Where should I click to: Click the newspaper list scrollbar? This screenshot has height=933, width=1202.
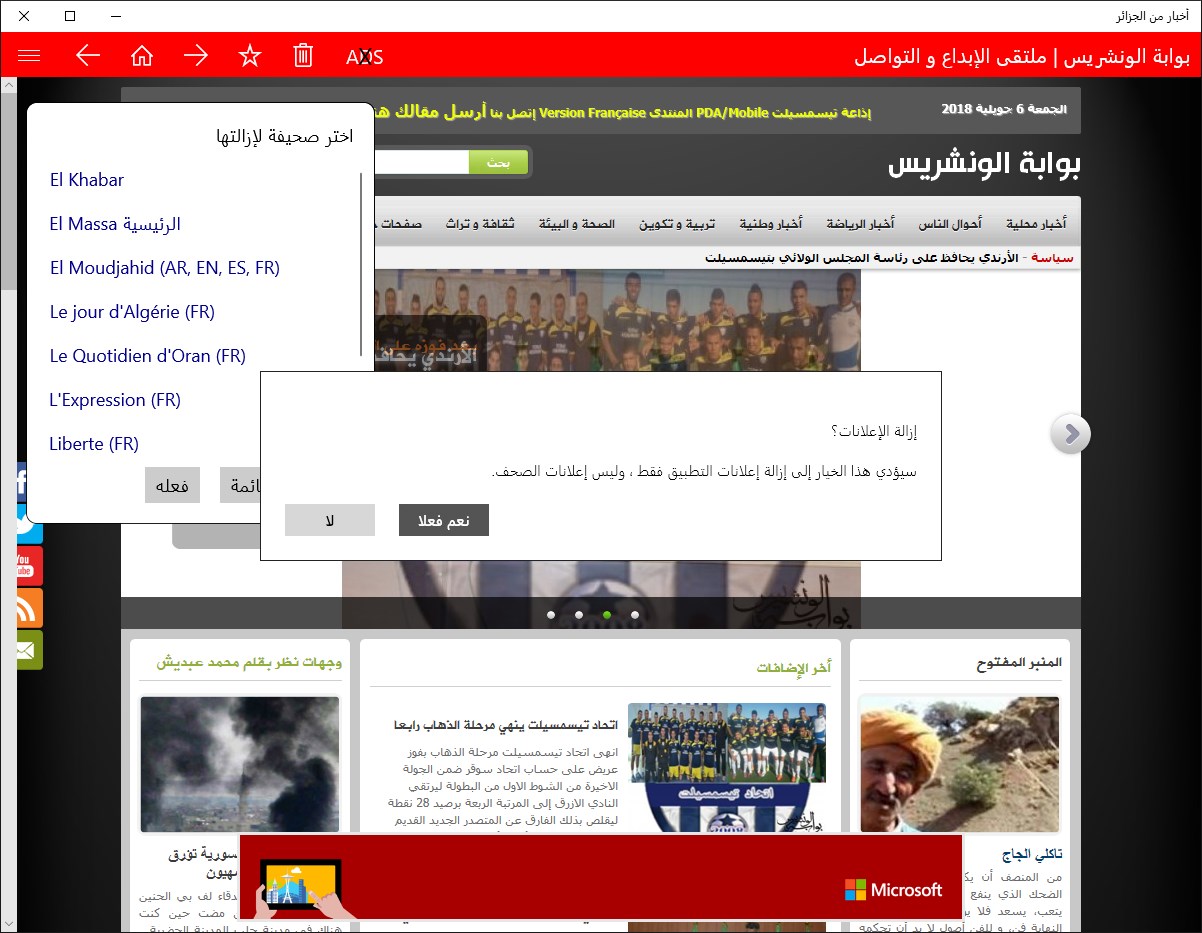coord(361,264)
